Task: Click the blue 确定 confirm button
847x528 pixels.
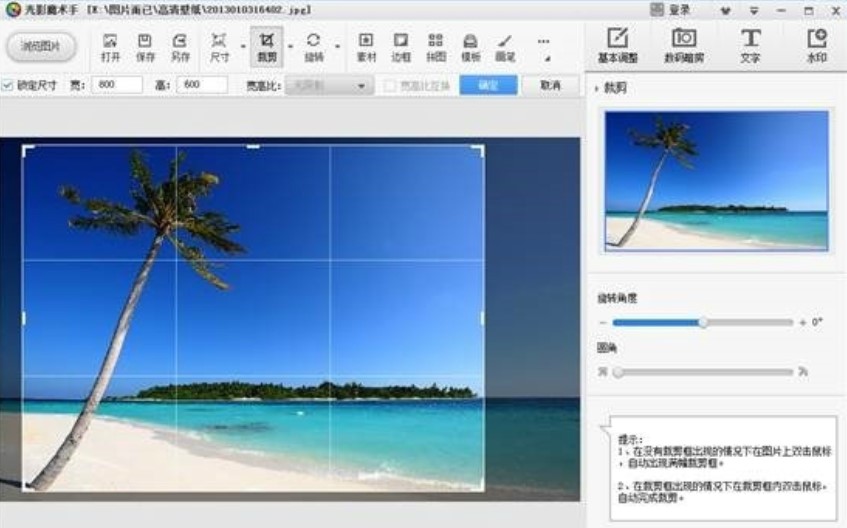Action: [488, 86]
